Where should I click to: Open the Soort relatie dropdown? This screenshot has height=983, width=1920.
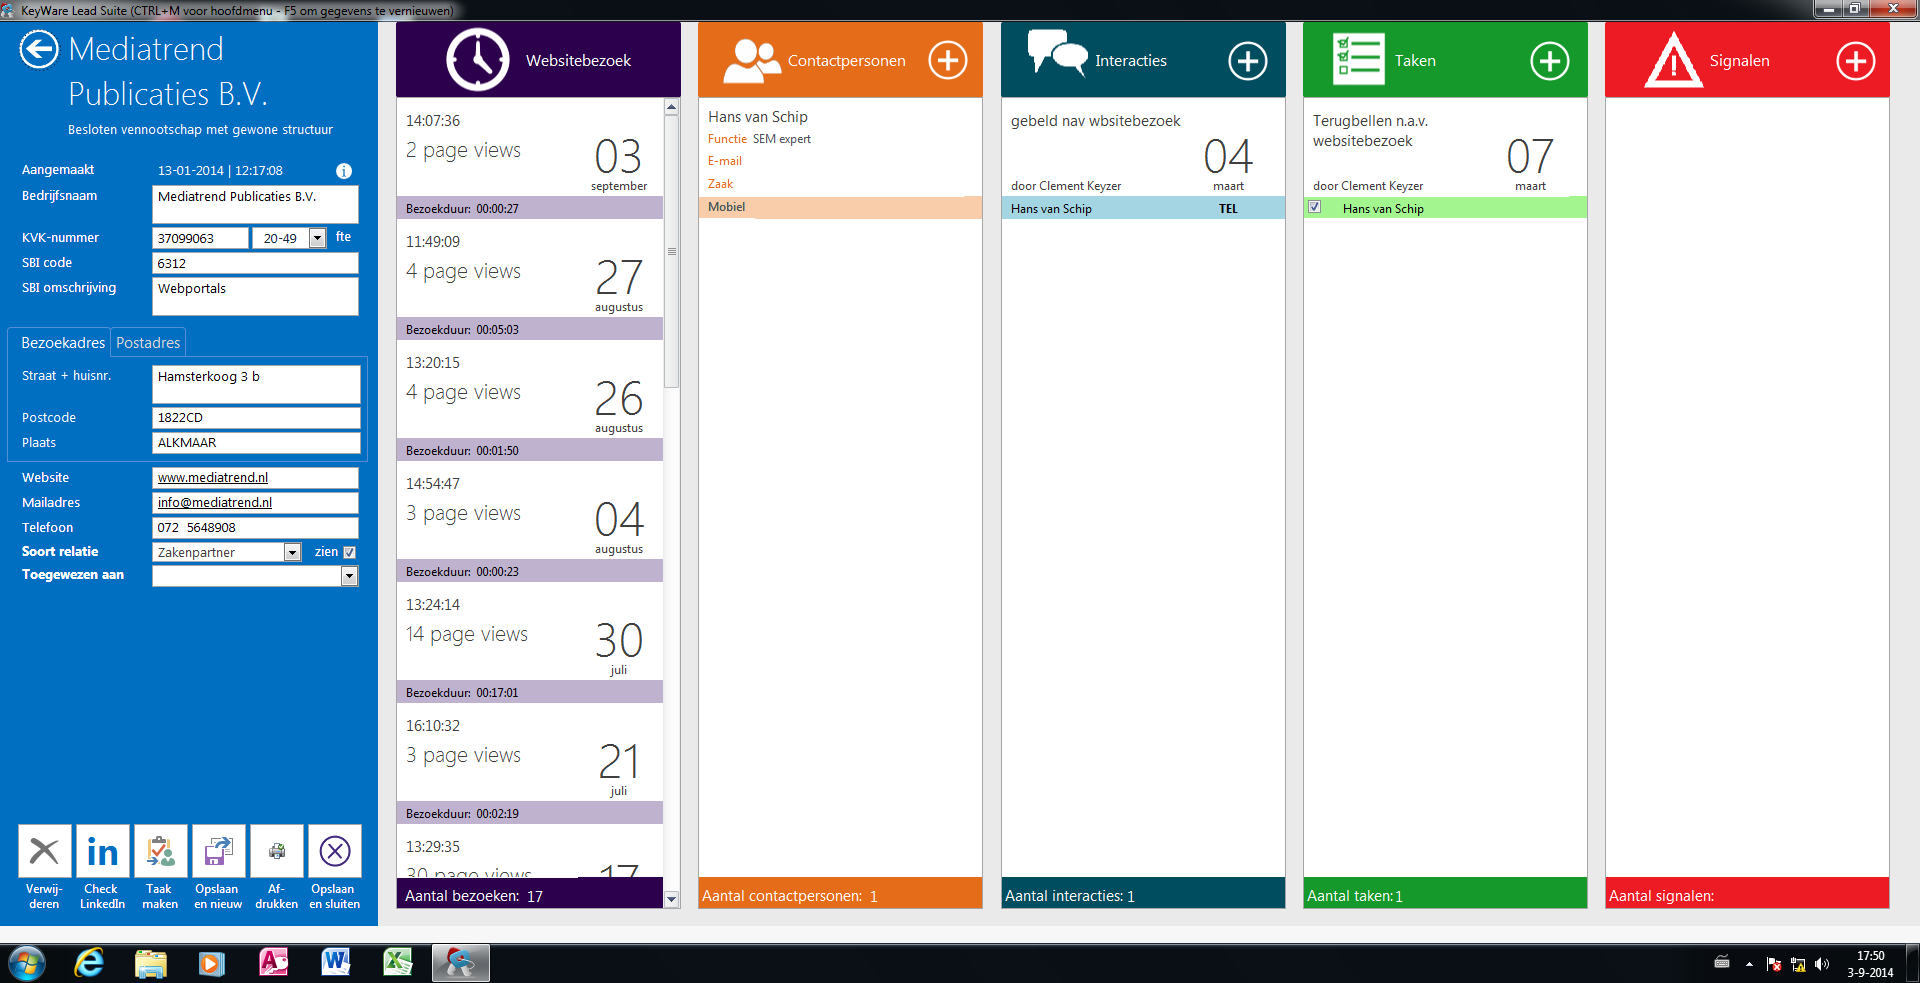(292, 552)
